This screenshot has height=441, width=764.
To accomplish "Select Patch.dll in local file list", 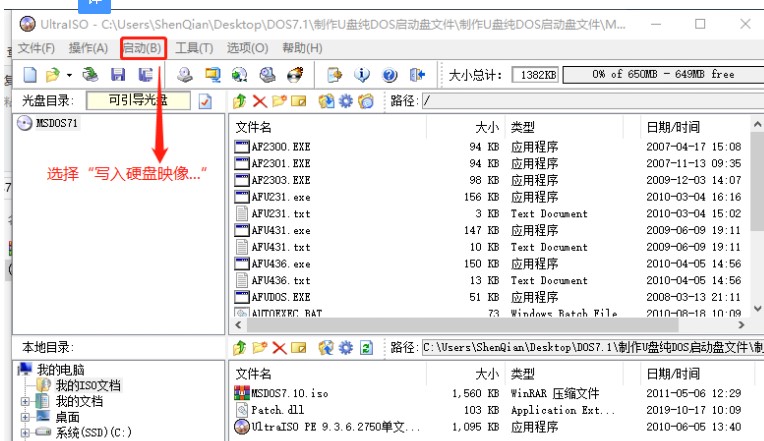I will pos(277,410).
